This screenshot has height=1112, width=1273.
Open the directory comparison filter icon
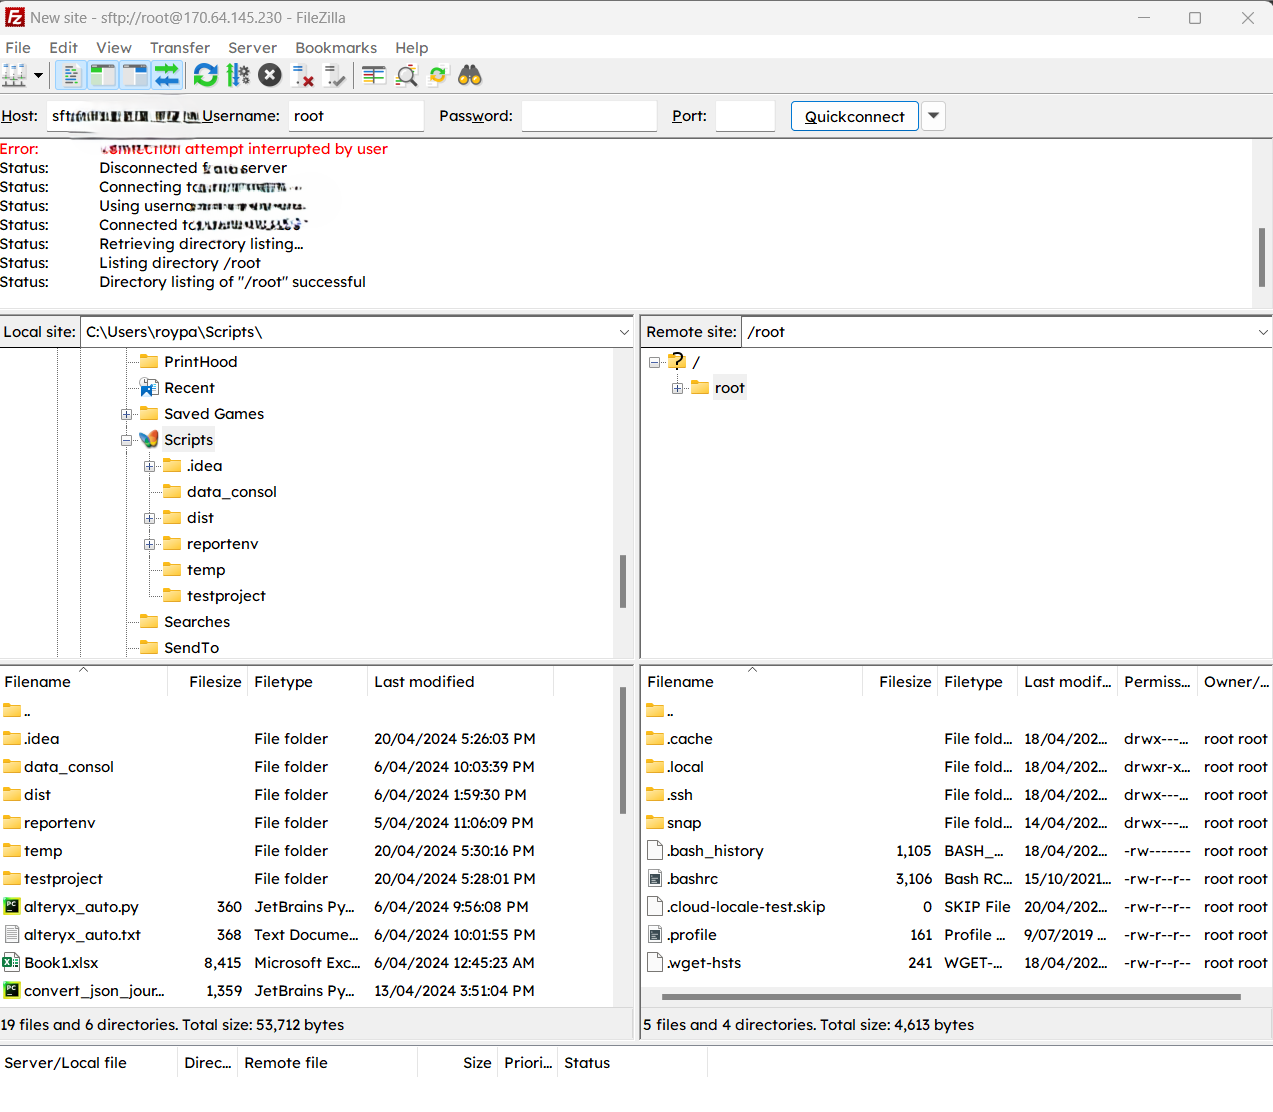click(x=406, y=76)
